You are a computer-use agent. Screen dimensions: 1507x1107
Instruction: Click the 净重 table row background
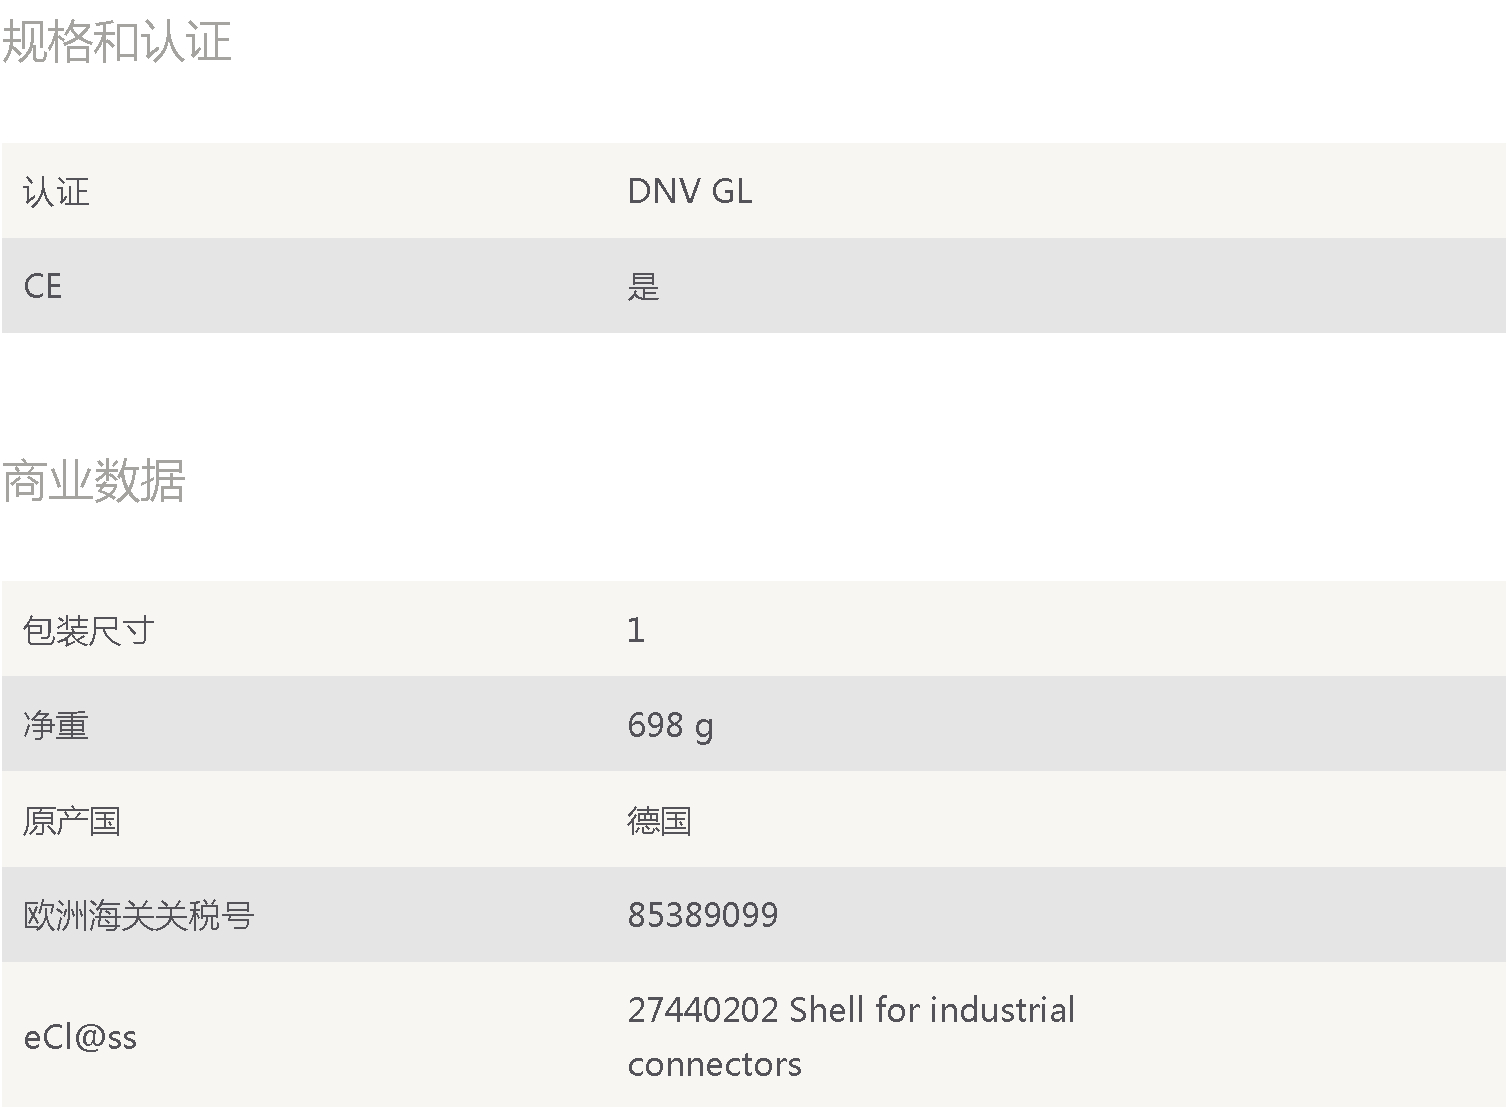[x=754, y=724]
